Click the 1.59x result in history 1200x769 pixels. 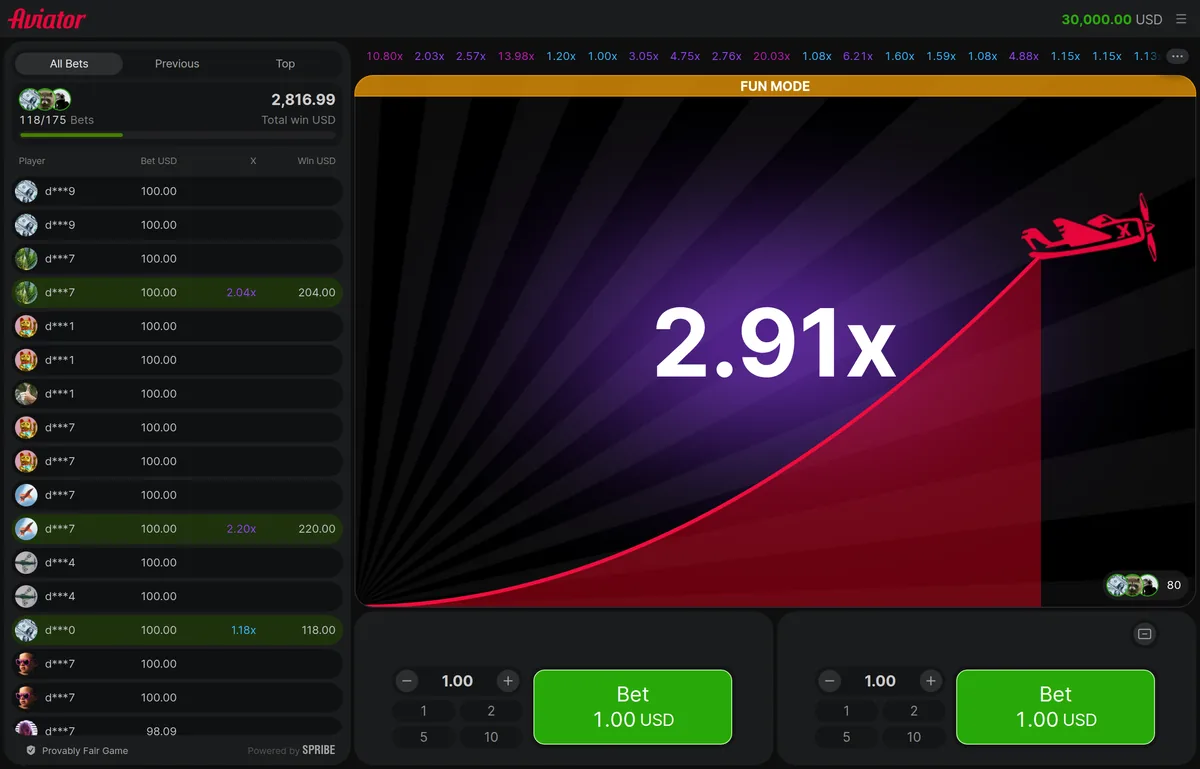coord(941,56)
